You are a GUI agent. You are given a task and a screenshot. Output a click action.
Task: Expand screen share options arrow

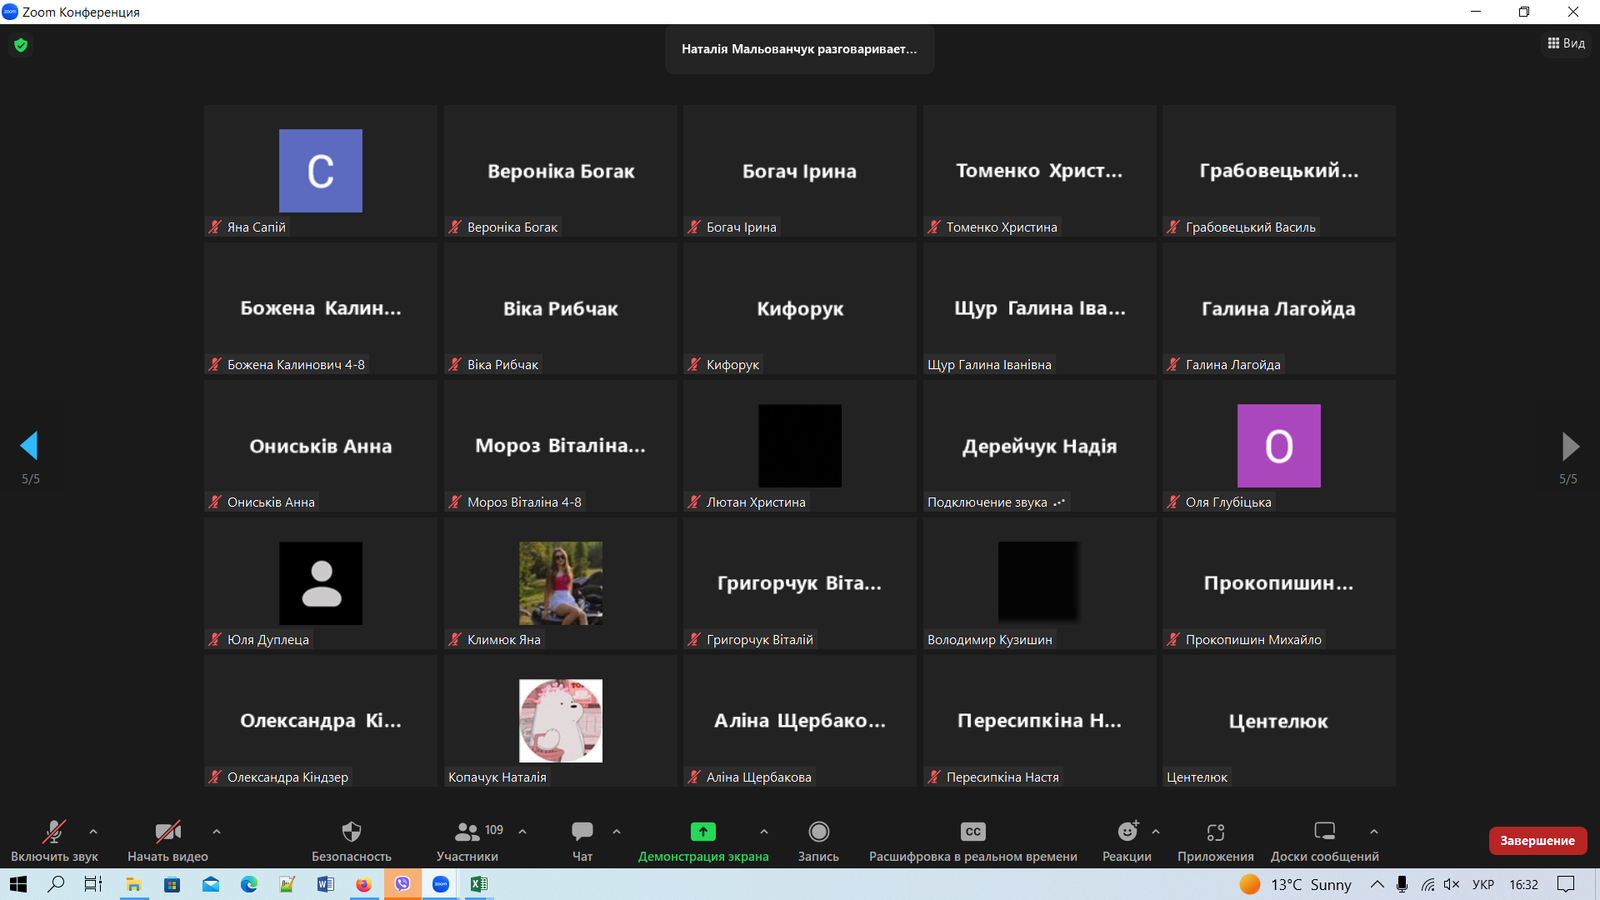pos(764,831)
